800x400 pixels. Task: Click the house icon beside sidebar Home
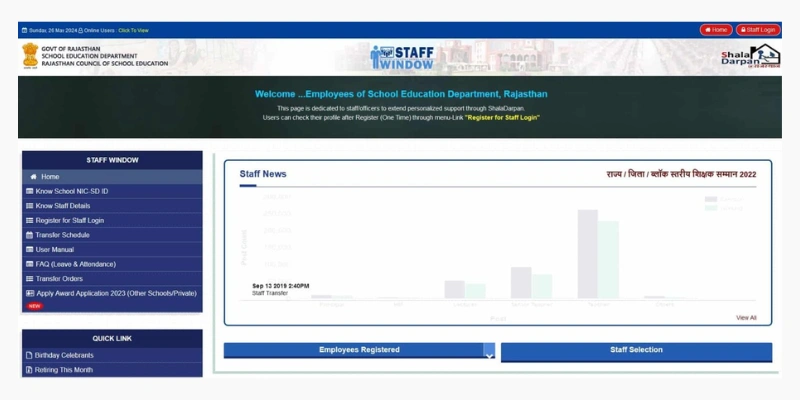click(x=33, y=176)
